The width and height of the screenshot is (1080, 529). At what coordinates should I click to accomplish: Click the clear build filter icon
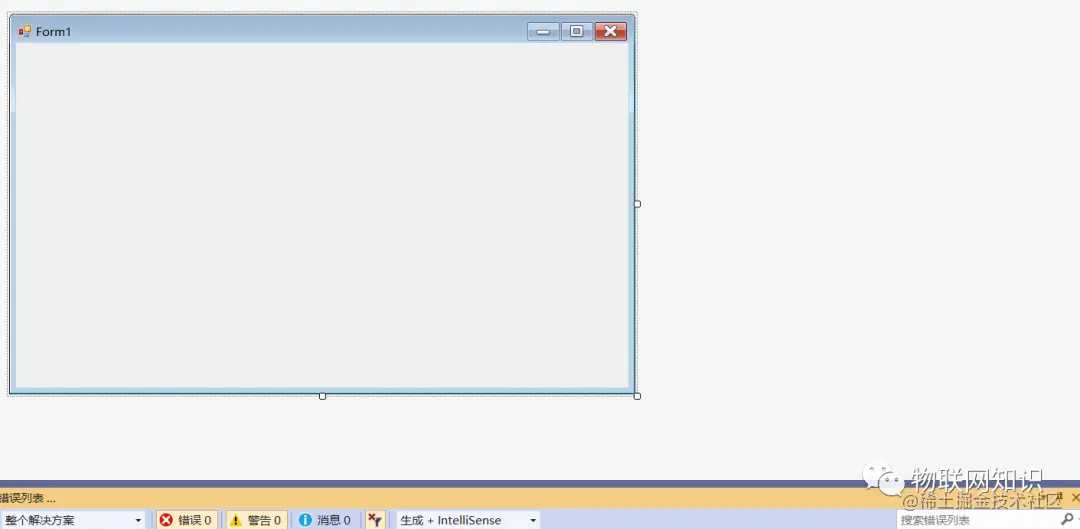point(375,520)
